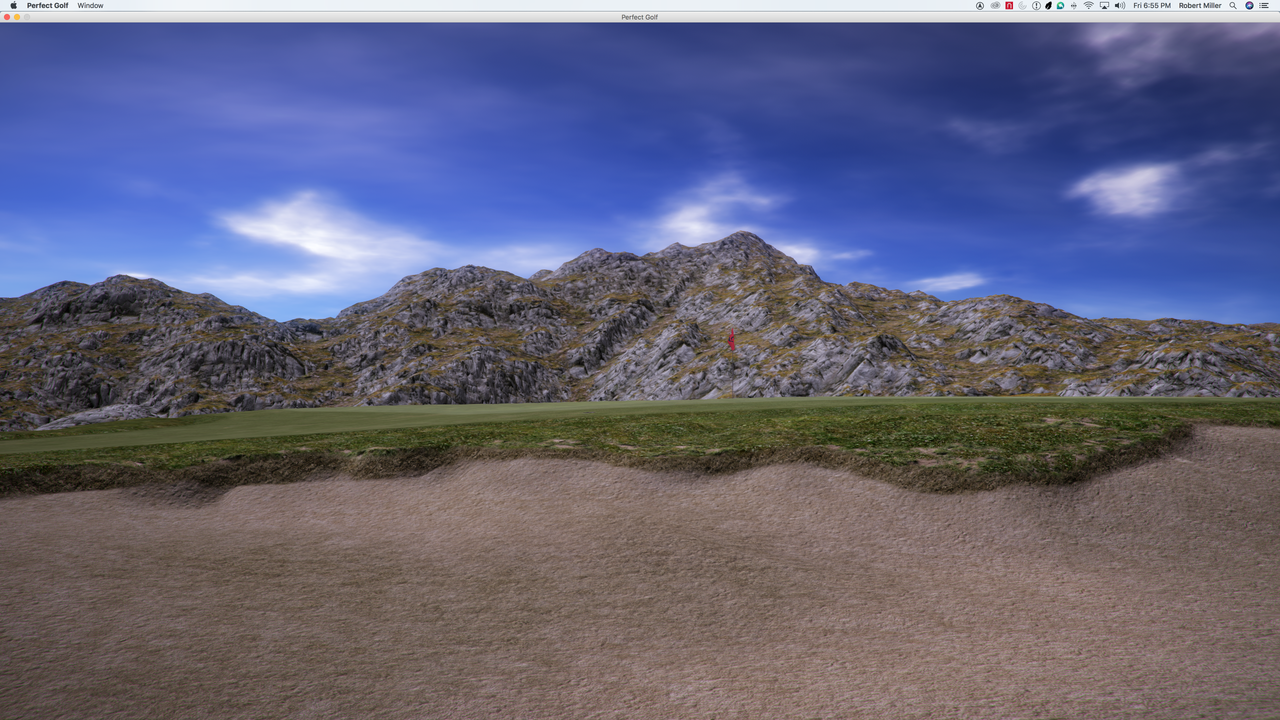Open Notification Center list icon
The image size is (1280, 720).
pos(1265,5)
